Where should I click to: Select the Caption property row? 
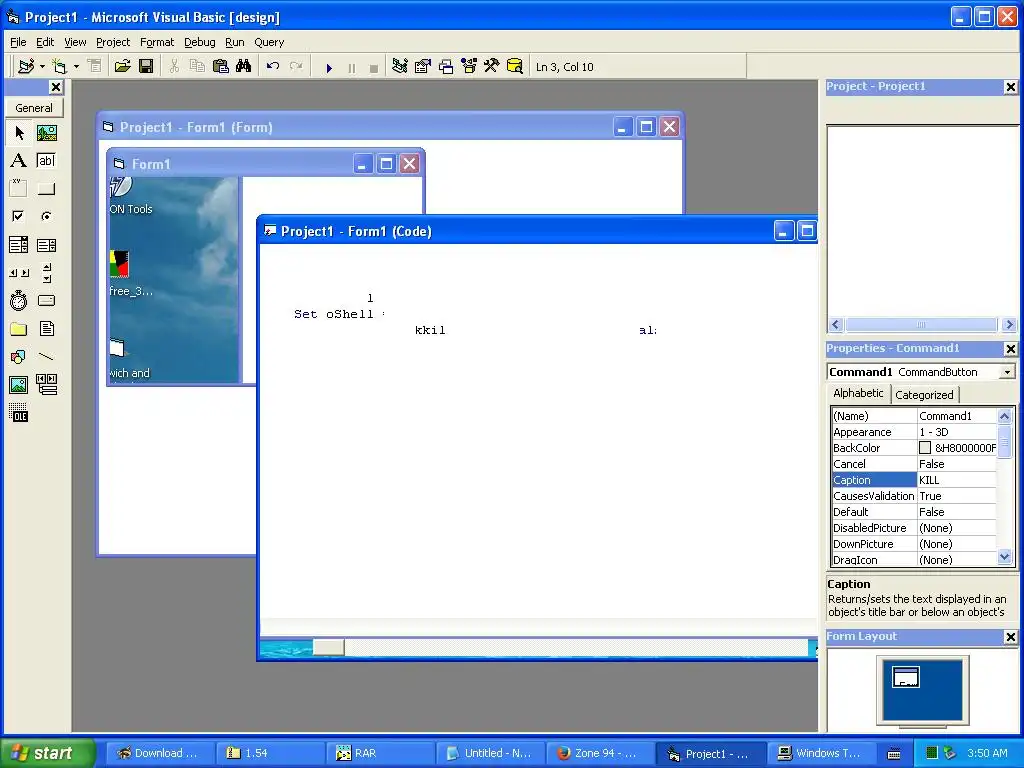tap(914, 480)
